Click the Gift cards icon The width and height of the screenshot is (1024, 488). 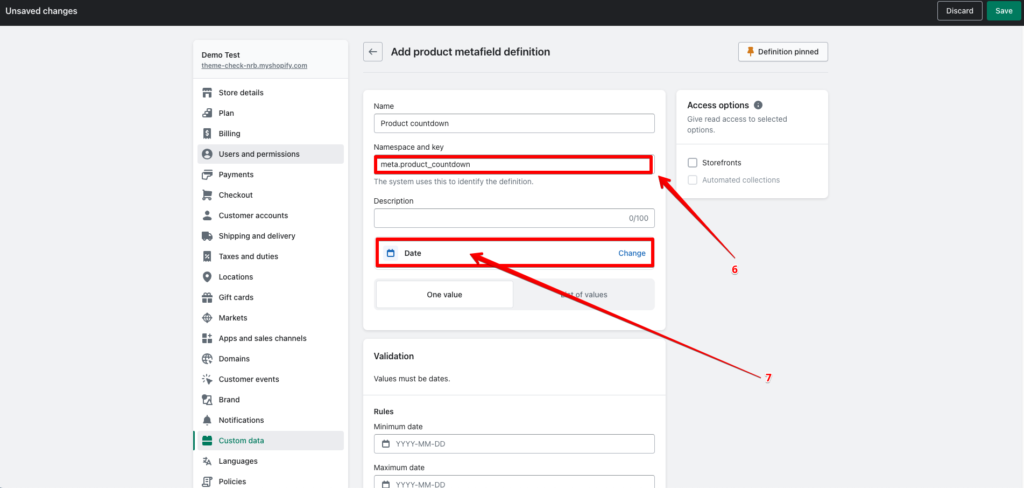point(207,297)
